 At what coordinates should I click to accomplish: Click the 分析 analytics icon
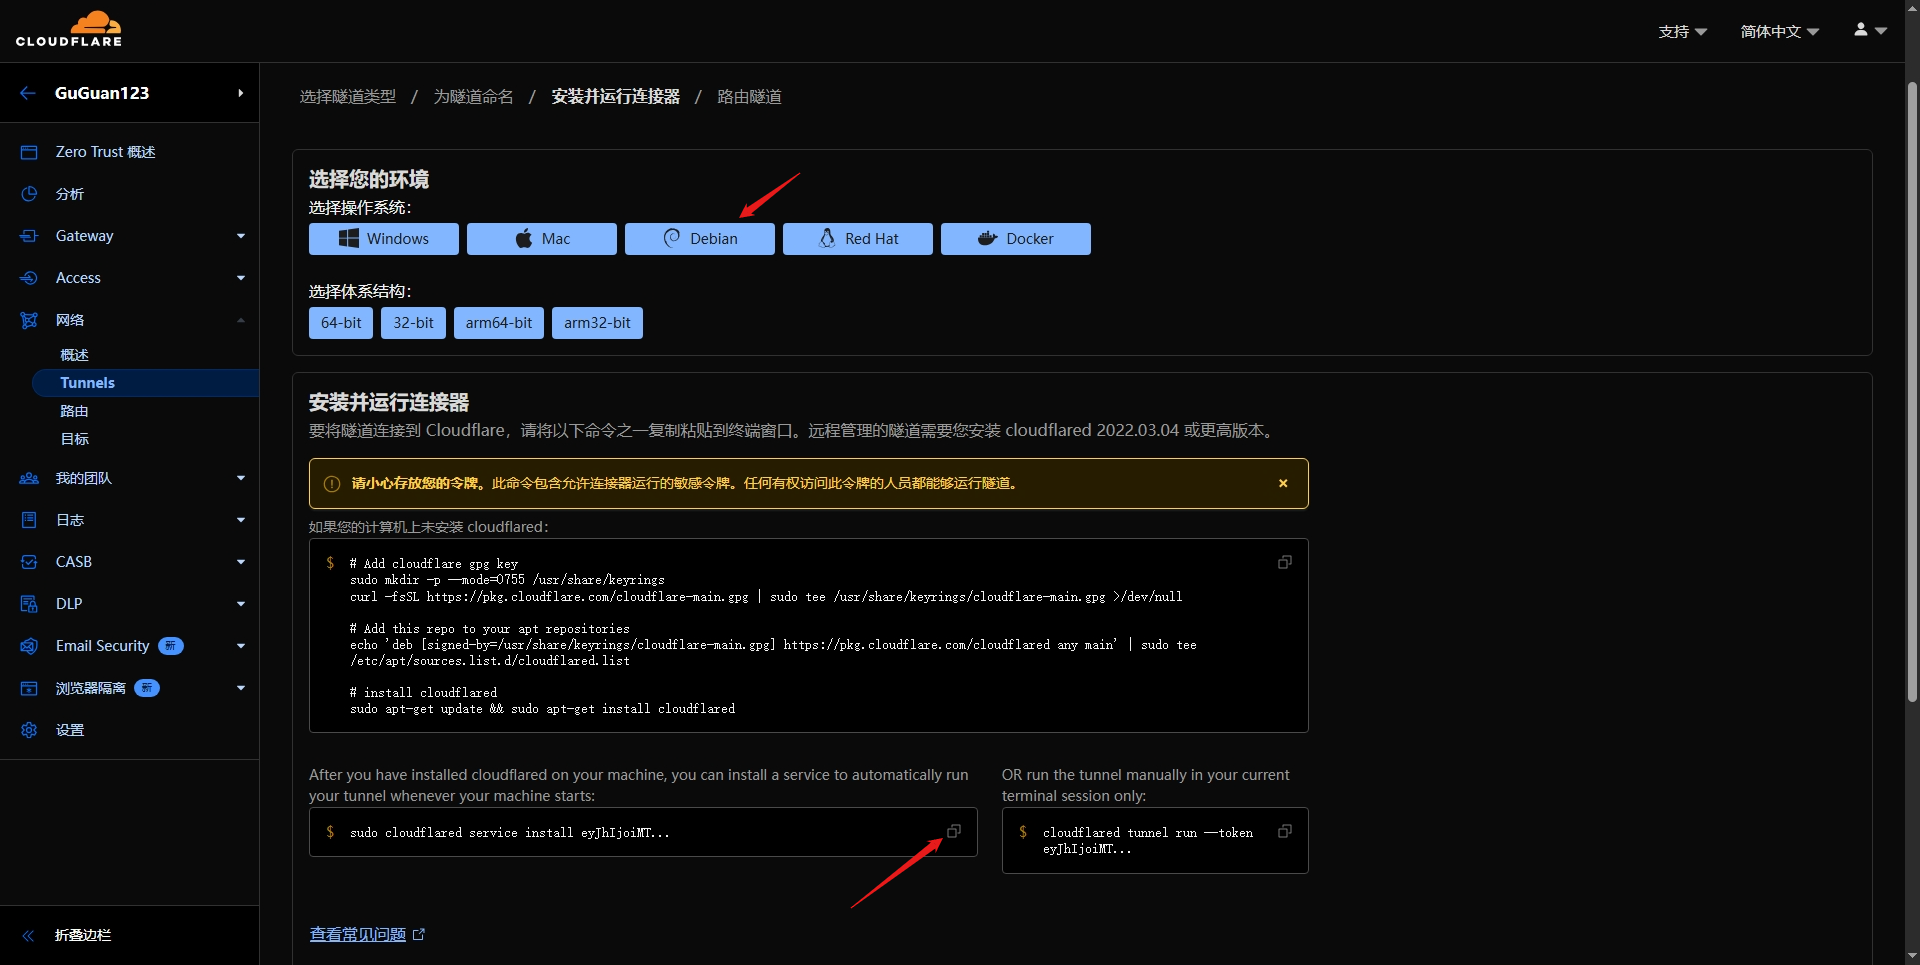(x=29, y=194)
